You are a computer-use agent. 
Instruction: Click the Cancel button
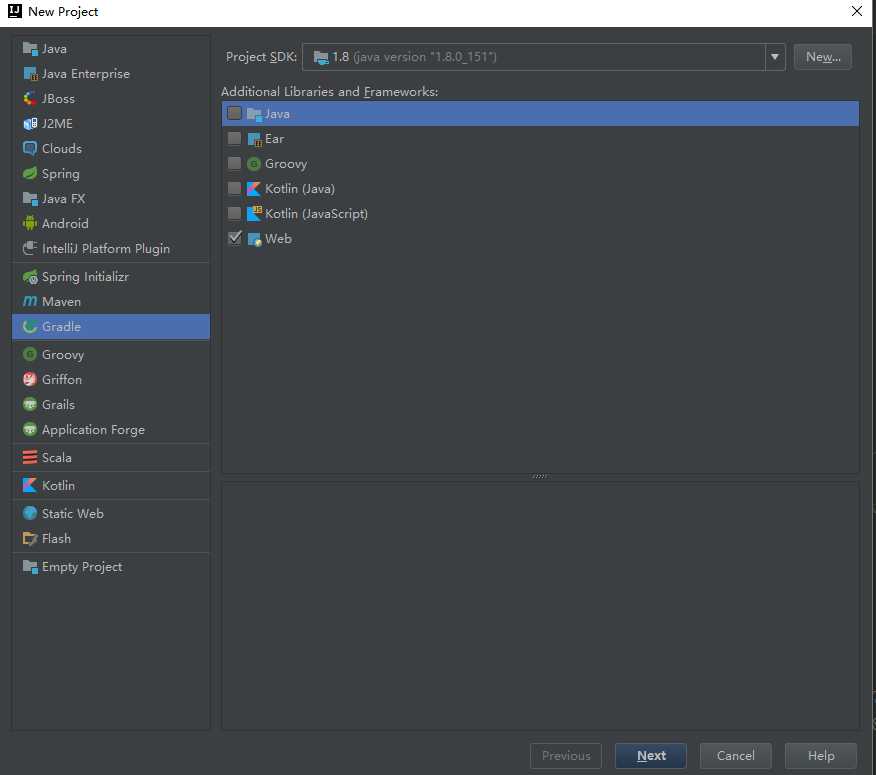click(736, 755)
